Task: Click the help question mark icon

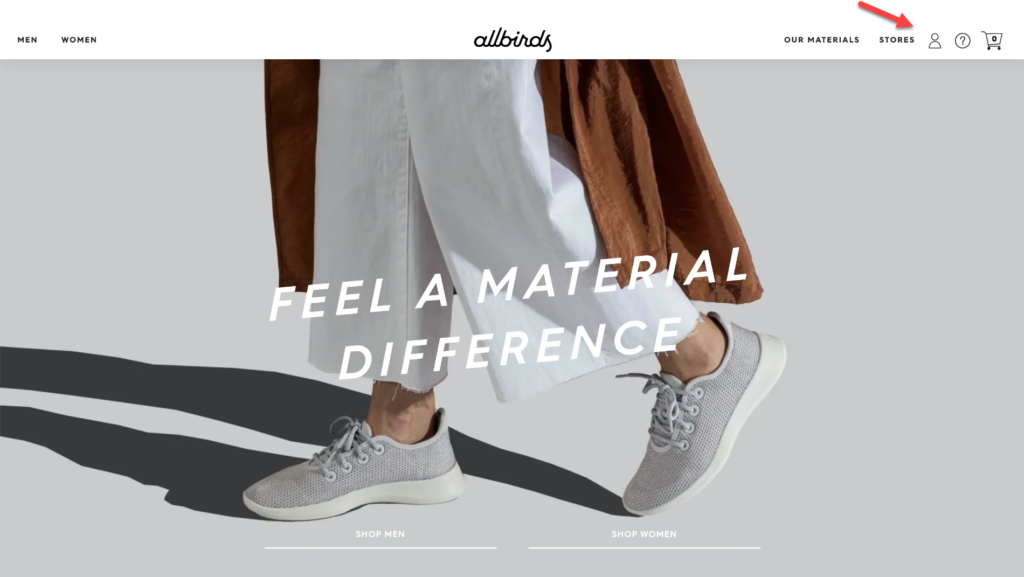Action: pyautogui.click(x=963, y=40)
